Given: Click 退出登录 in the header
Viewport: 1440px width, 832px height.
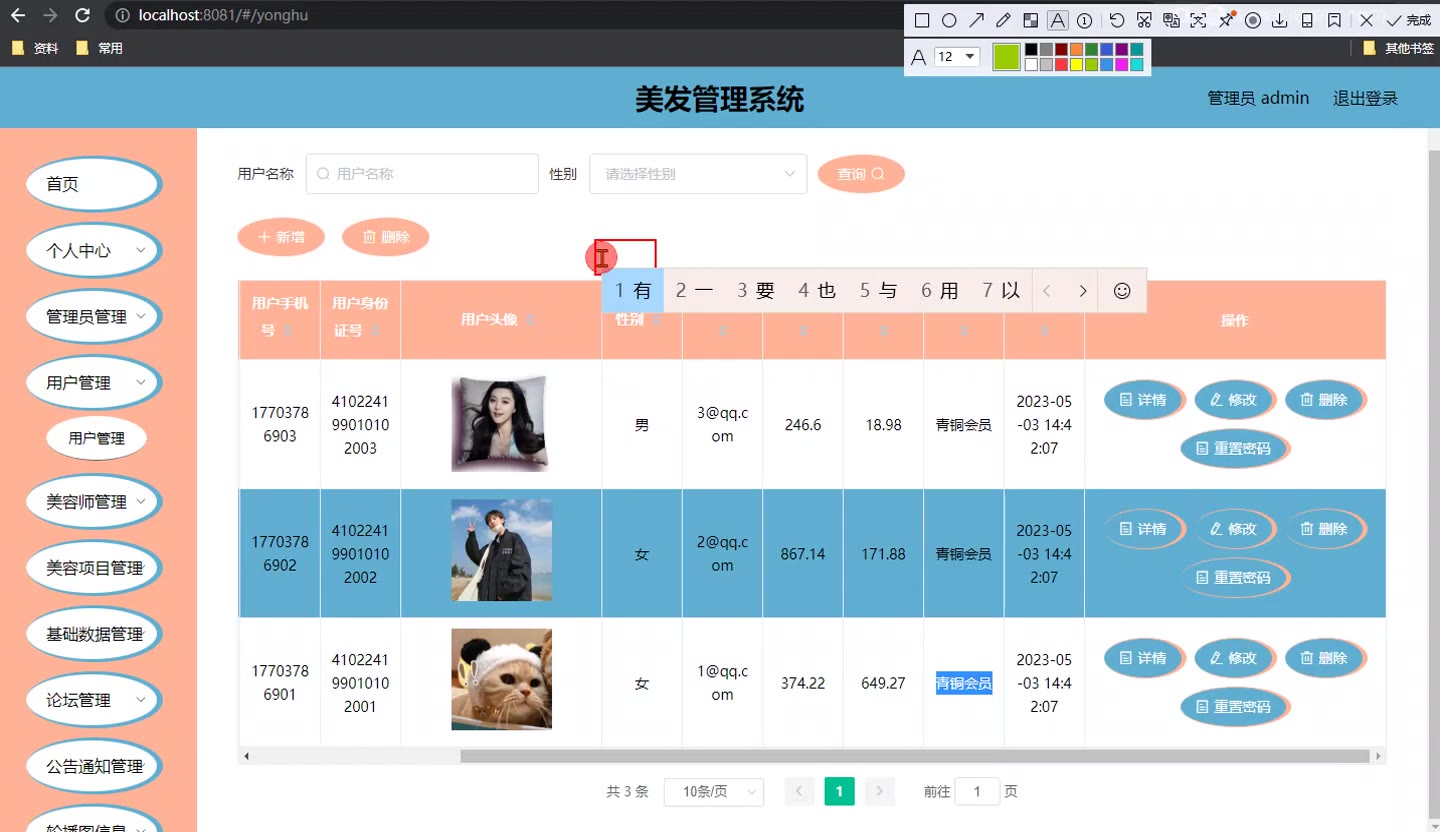Looking at the screenshot, I should 1365,98.
